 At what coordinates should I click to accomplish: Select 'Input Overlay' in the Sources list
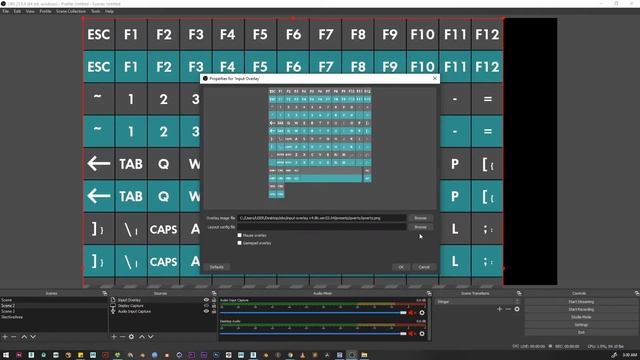click(129, 300)
